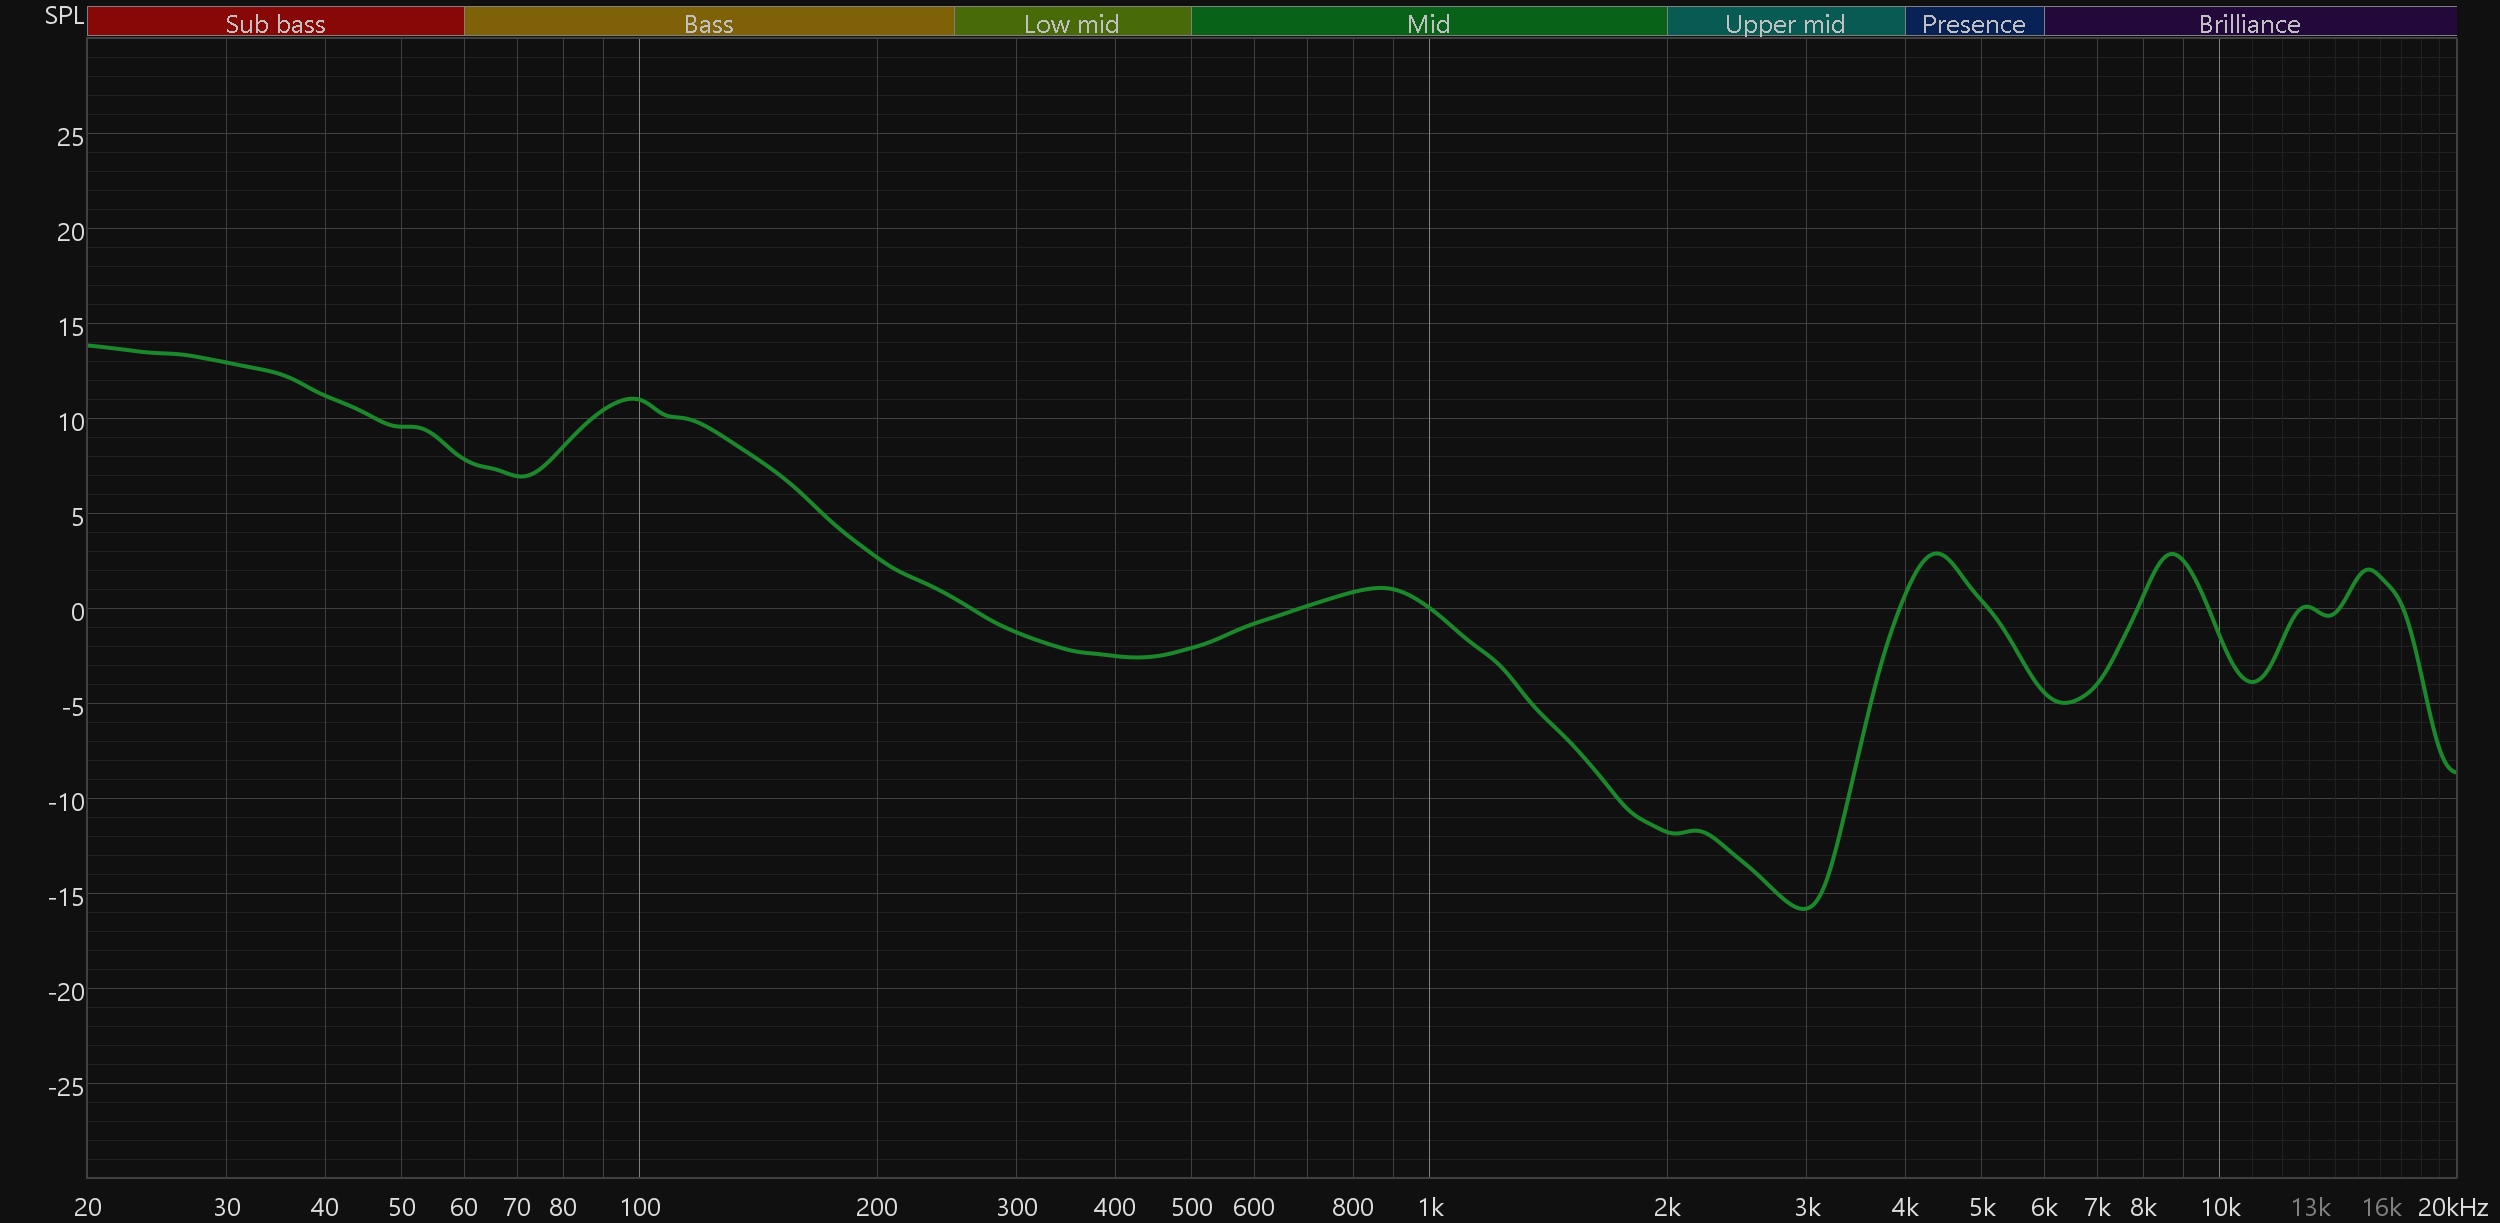Click the blue Presence band label
Screen dimensions: 2500x1223
click(1973, 23)
